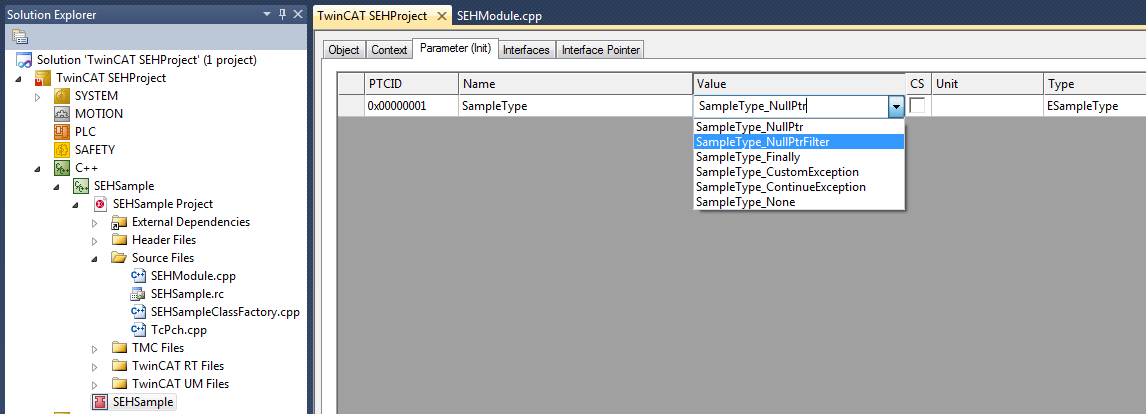
Task: Click the Source Files open folder icon
Action: click(119, 257)
